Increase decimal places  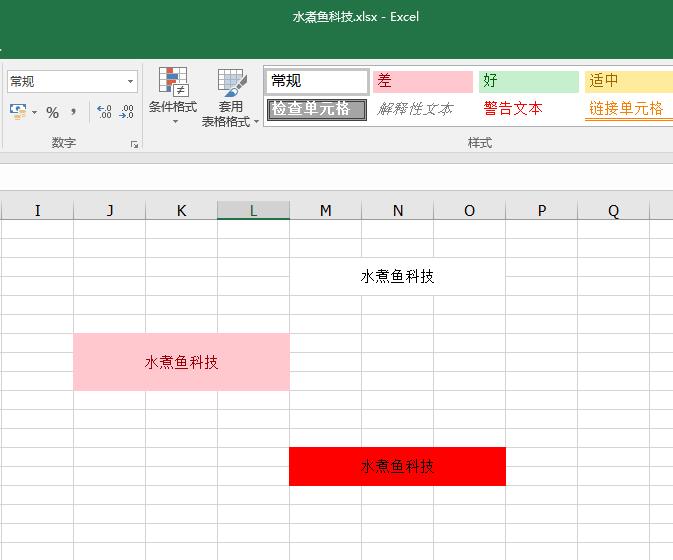click(x=104, y=112)
